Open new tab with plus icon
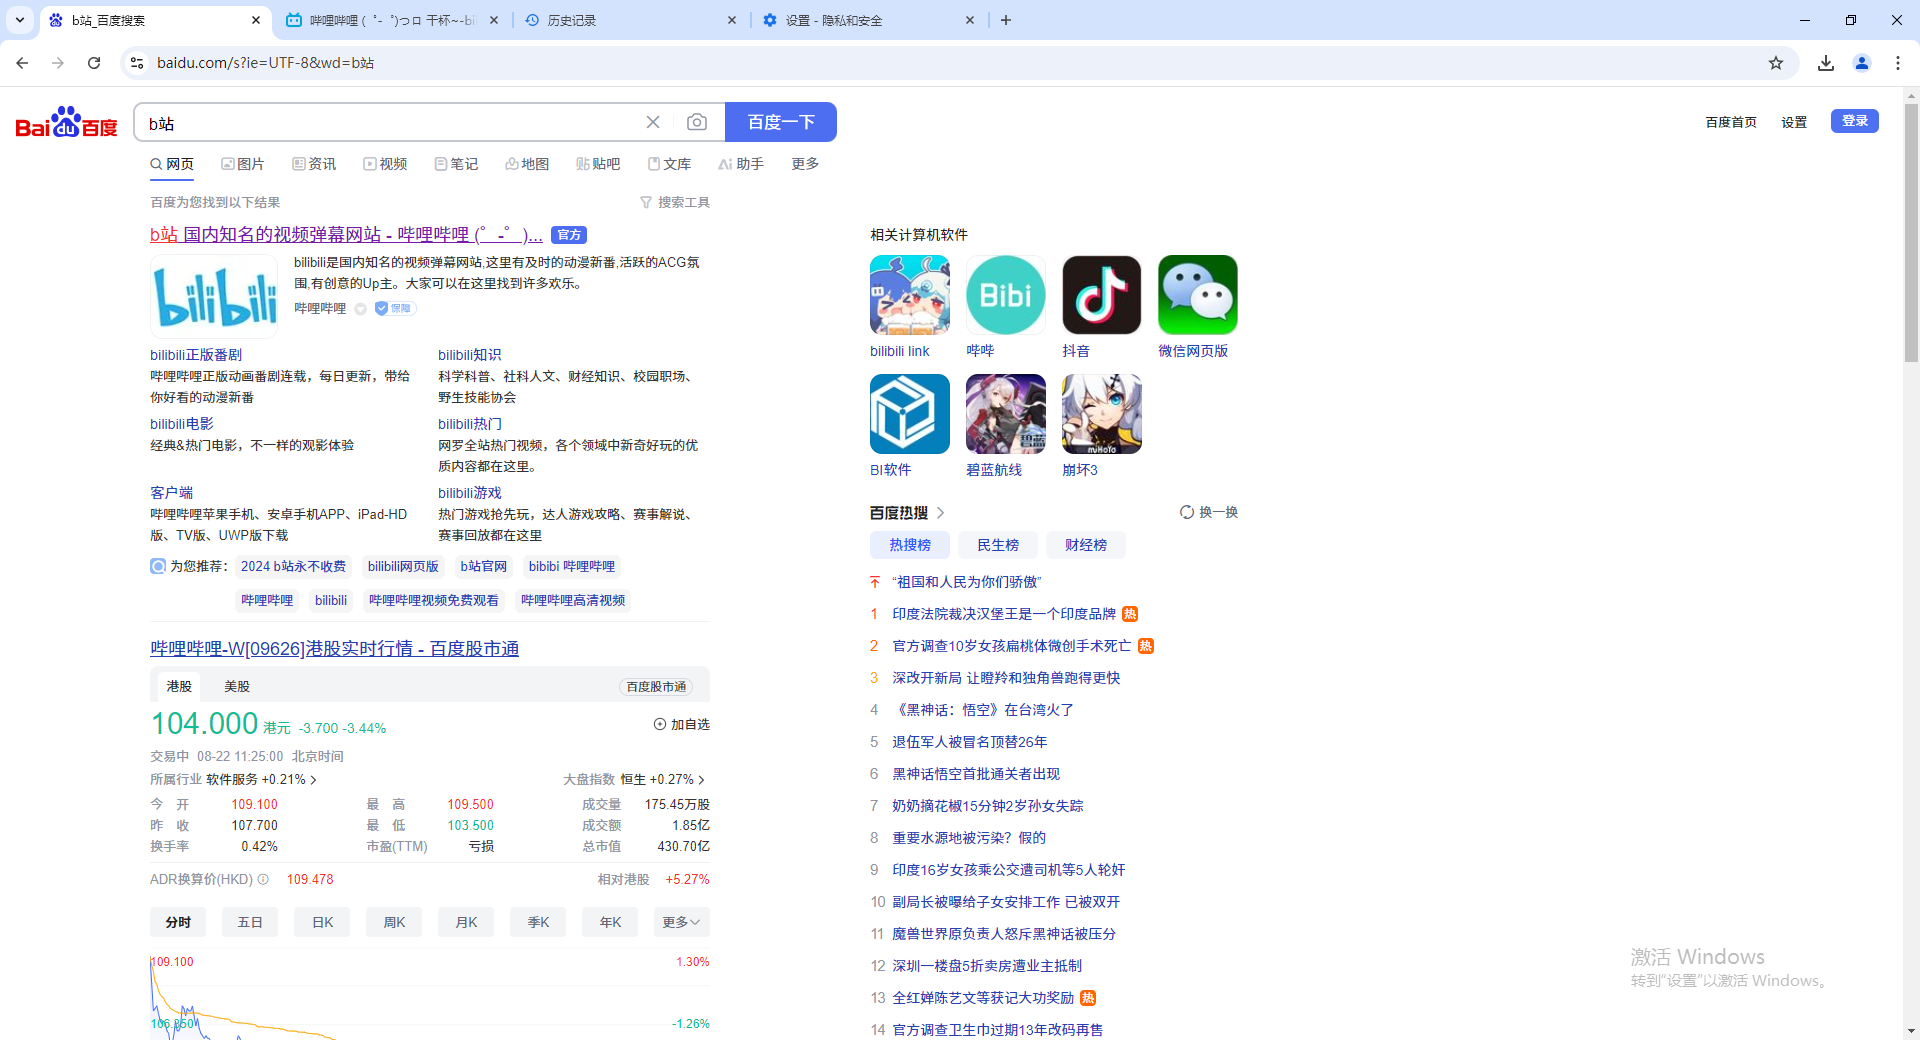The height and width of the screenshot is (1040, 1920). (x=1006, y=20)
